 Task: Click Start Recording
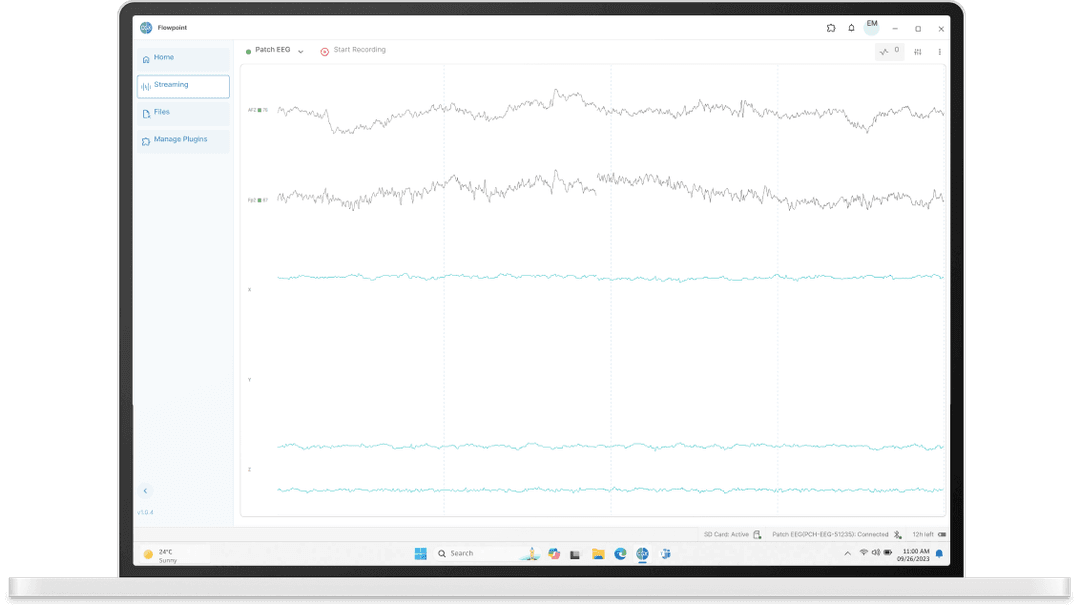359,50
